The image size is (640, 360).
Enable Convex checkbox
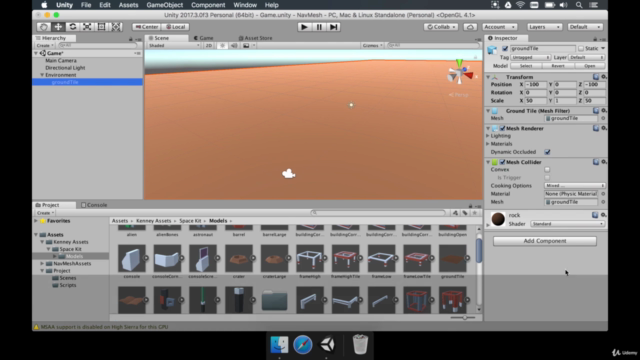click(547, 169)
